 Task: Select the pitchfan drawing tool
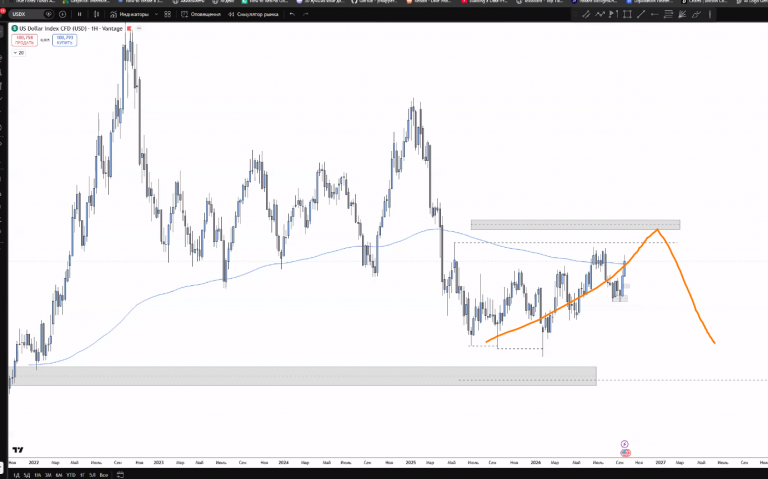682,14
